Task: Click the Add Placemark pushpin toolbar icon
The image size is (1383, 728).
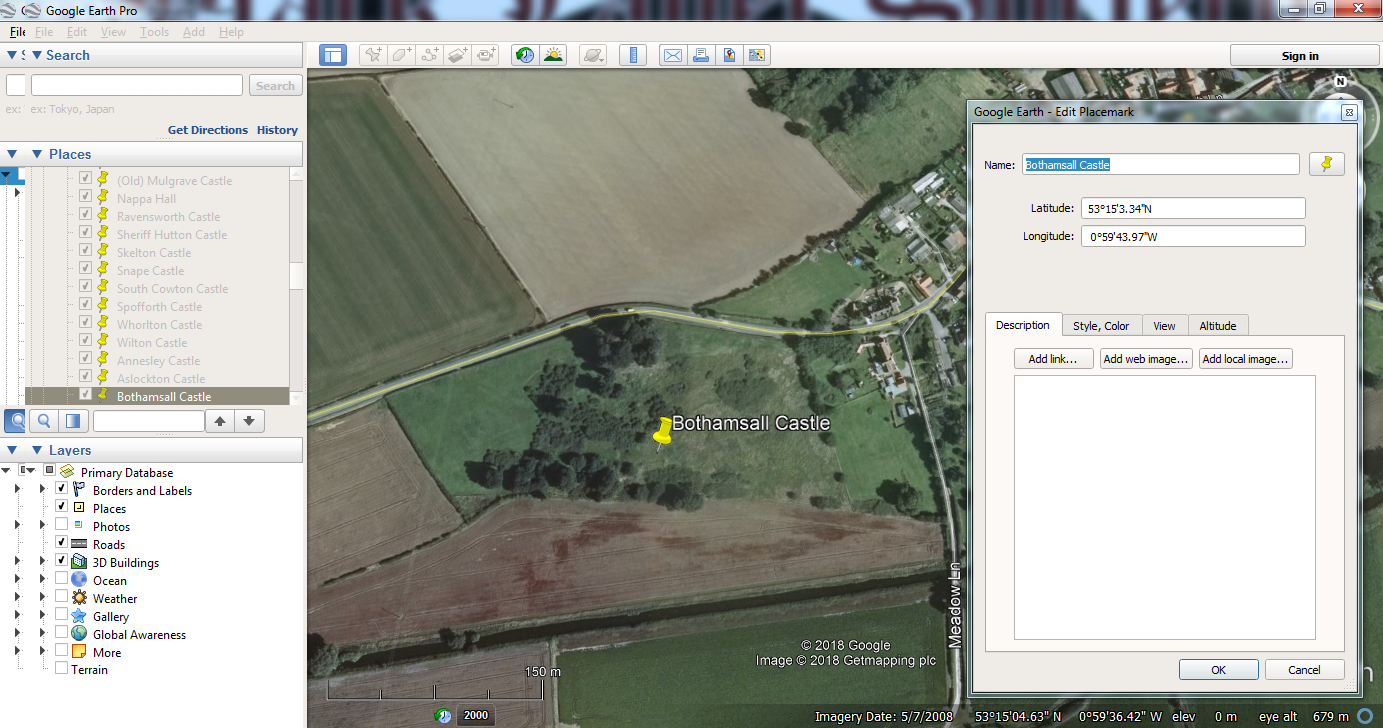Action: point(373,55)
